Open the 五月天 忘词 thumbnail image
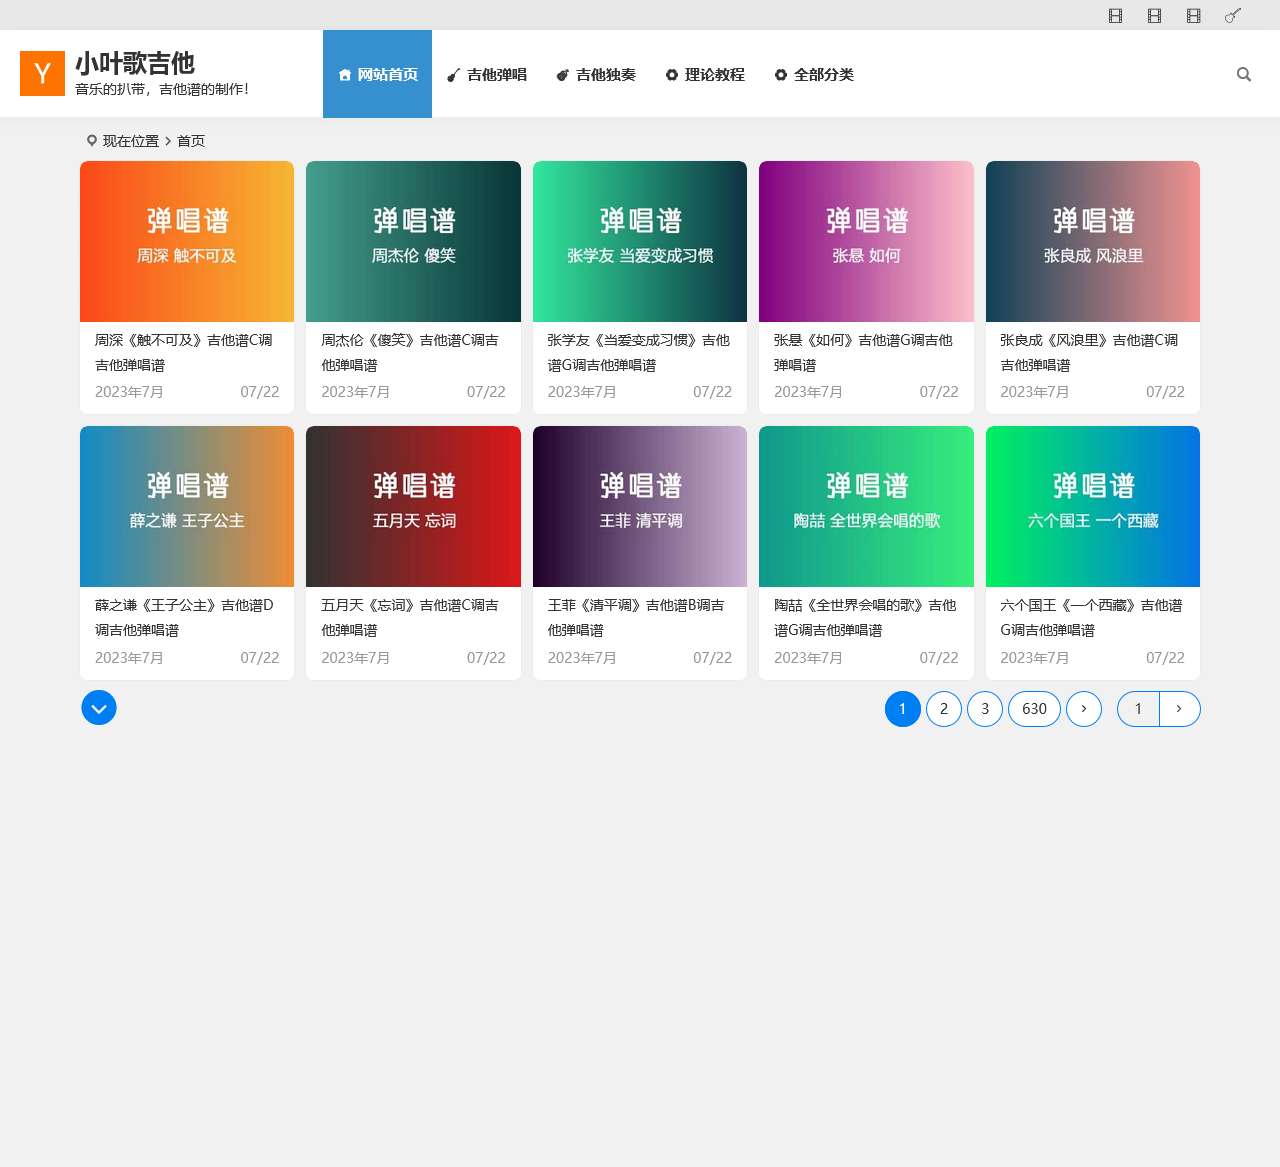The image size is (1280, 1167). (413, 506)
